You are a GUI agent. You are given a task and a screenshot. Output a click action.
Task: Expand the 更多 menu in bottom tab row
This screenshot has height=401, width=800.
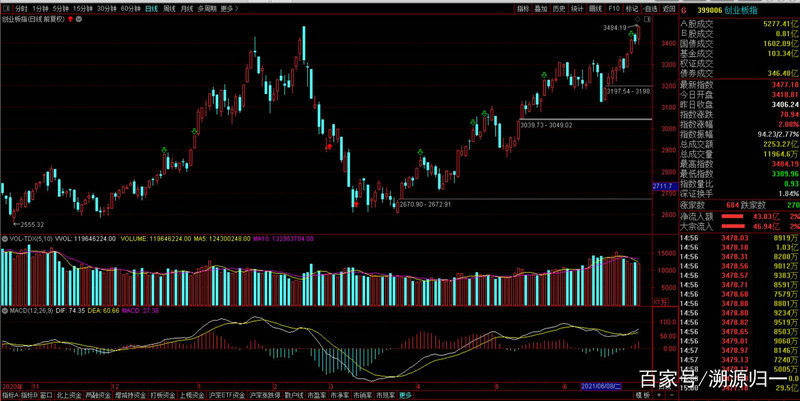[x=405, y=395]
